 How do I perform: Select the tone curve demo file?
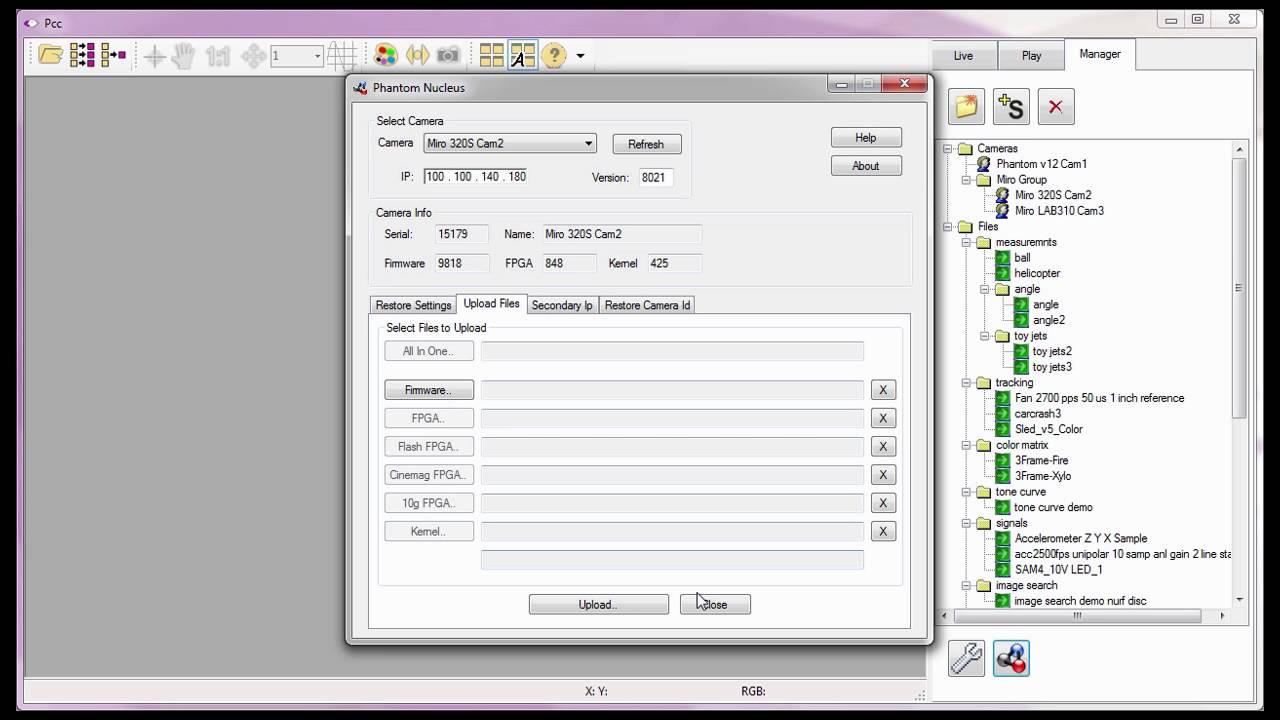(x=1053, y=507)
